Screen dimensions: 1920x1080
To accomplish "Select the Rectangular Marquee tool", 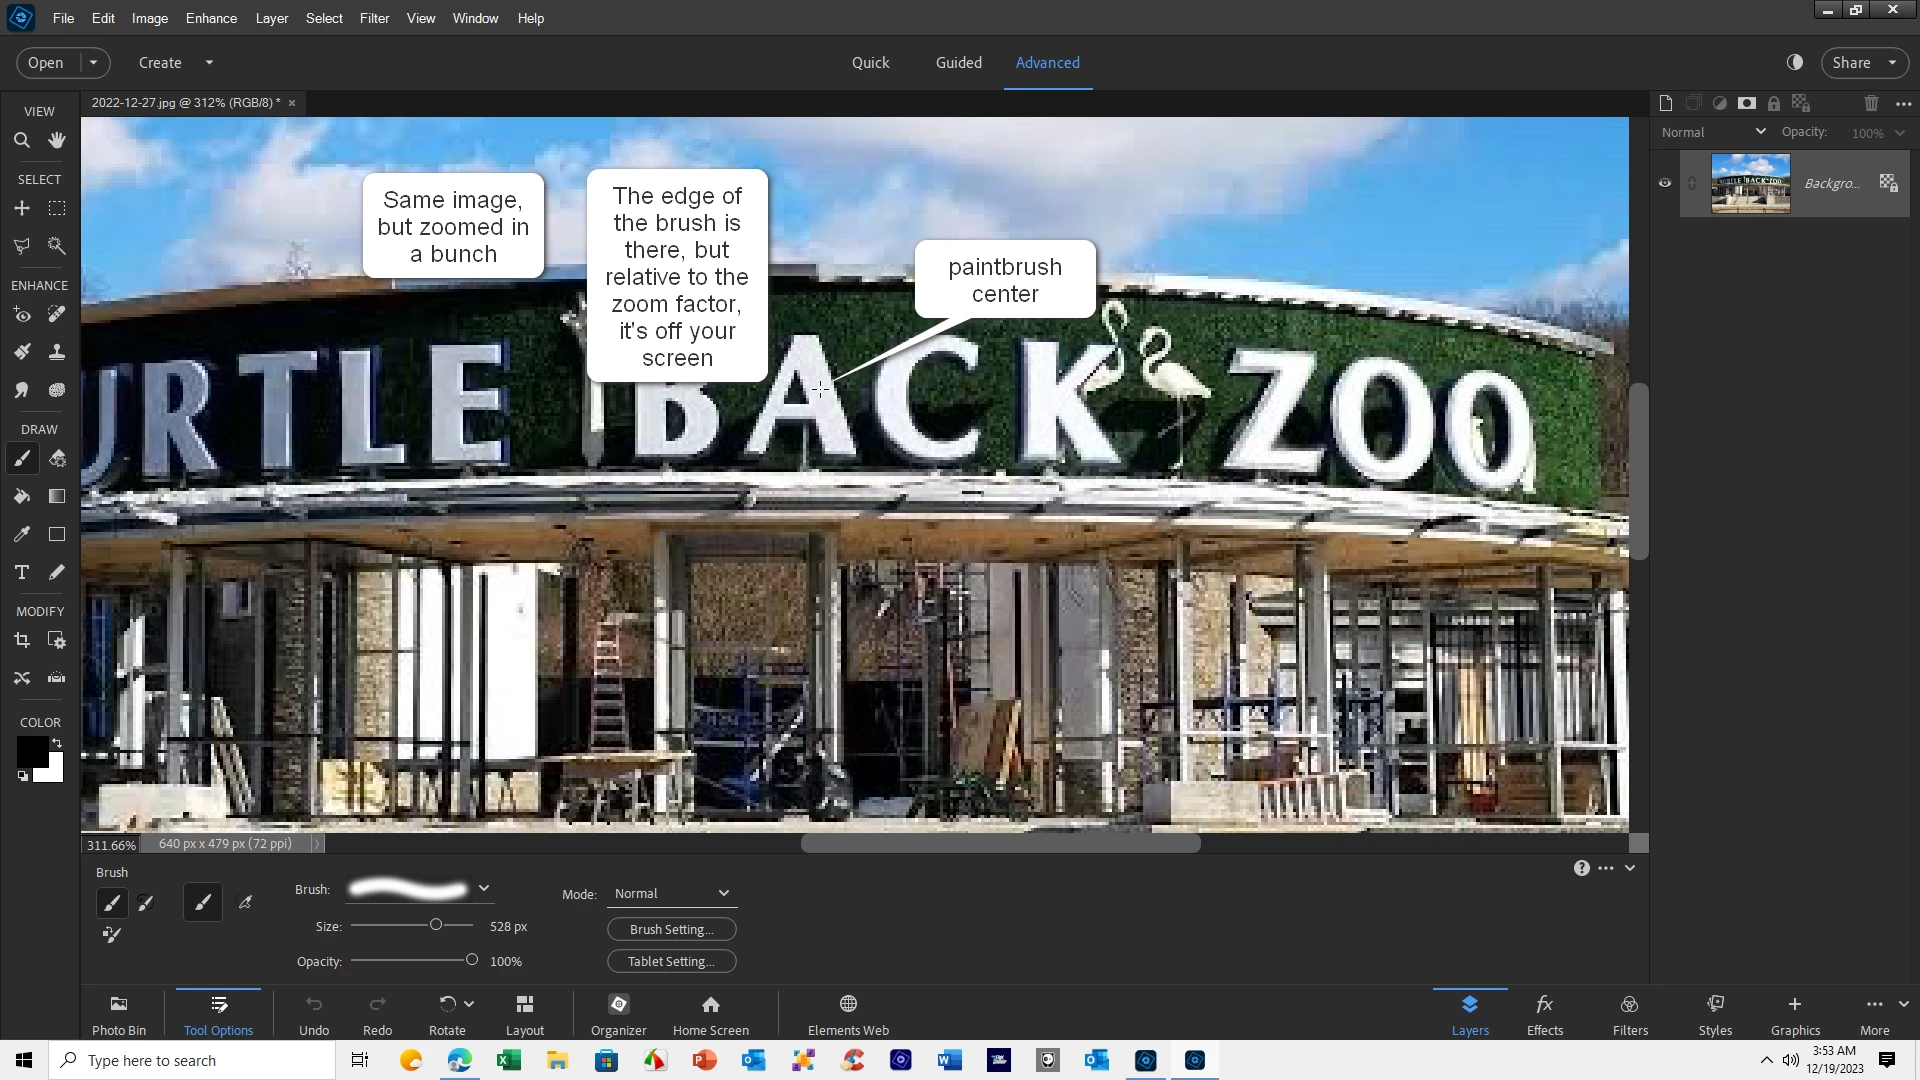I will [57, 208].
